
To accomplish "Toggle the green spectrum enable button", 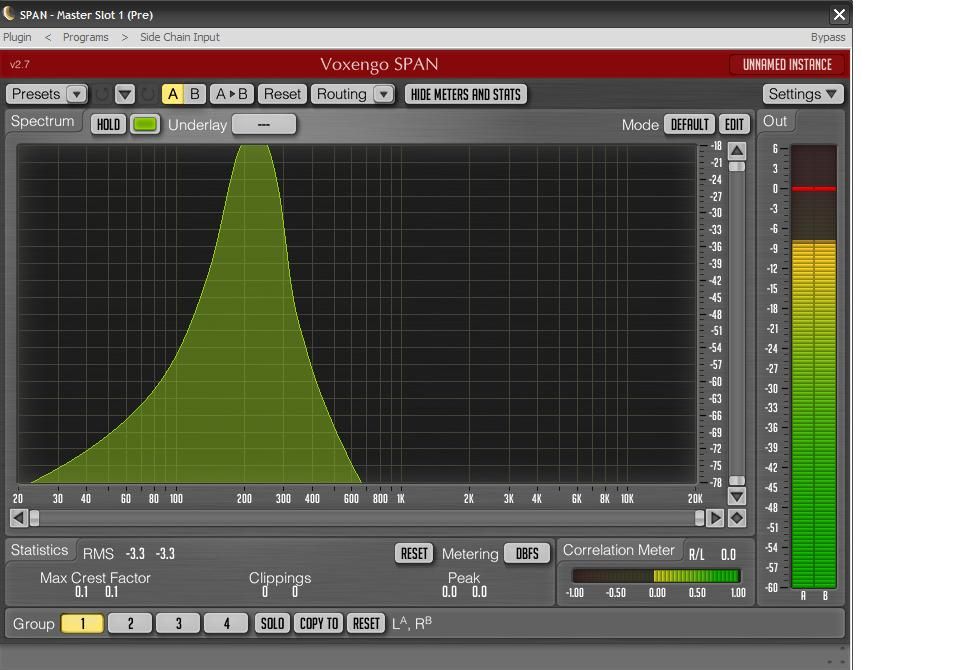I will [x=144, y=124].
